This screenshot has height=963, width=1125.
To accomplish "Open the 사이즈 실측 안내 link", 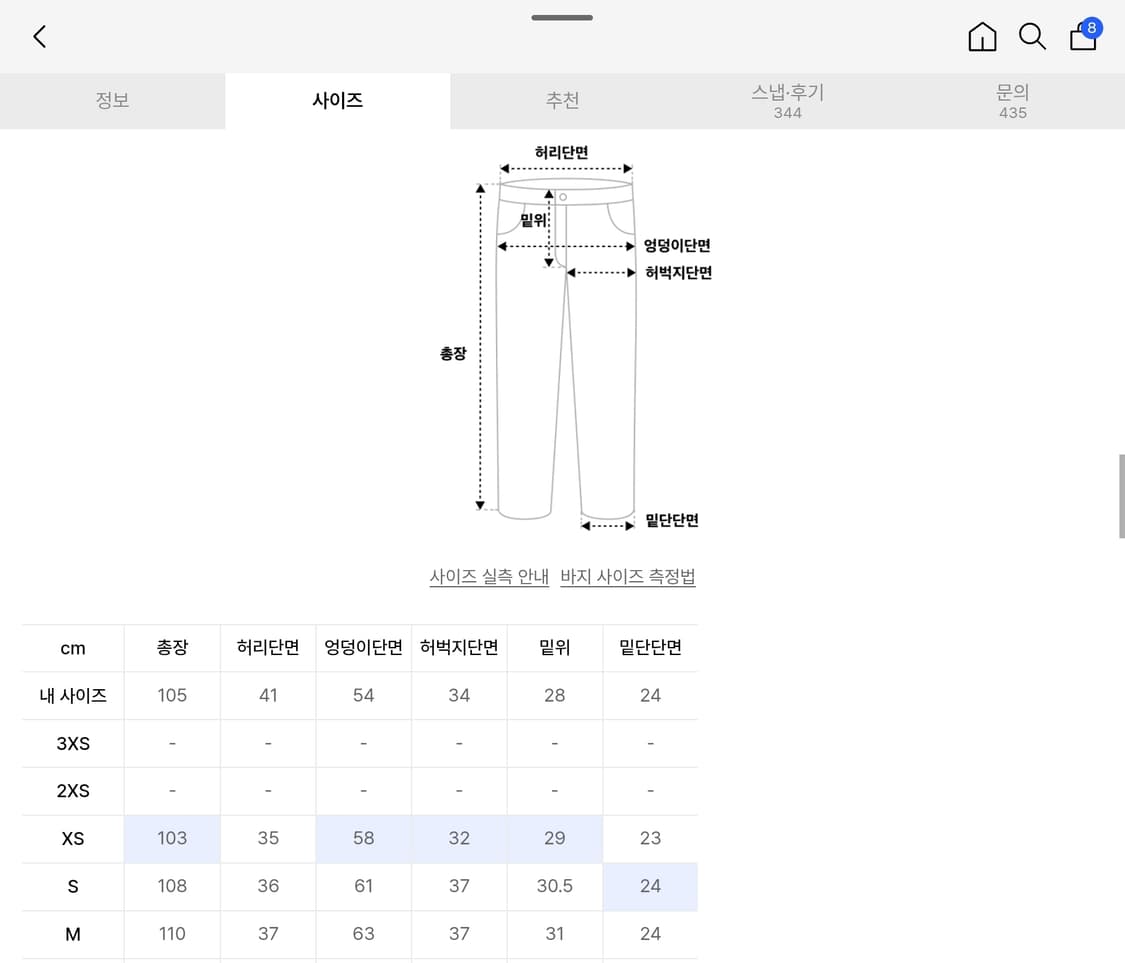I will pos(489,577).
